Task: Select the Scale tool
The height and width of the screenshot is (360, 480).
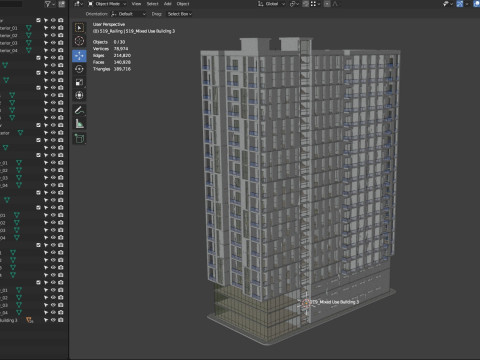Action: [79, 82]
